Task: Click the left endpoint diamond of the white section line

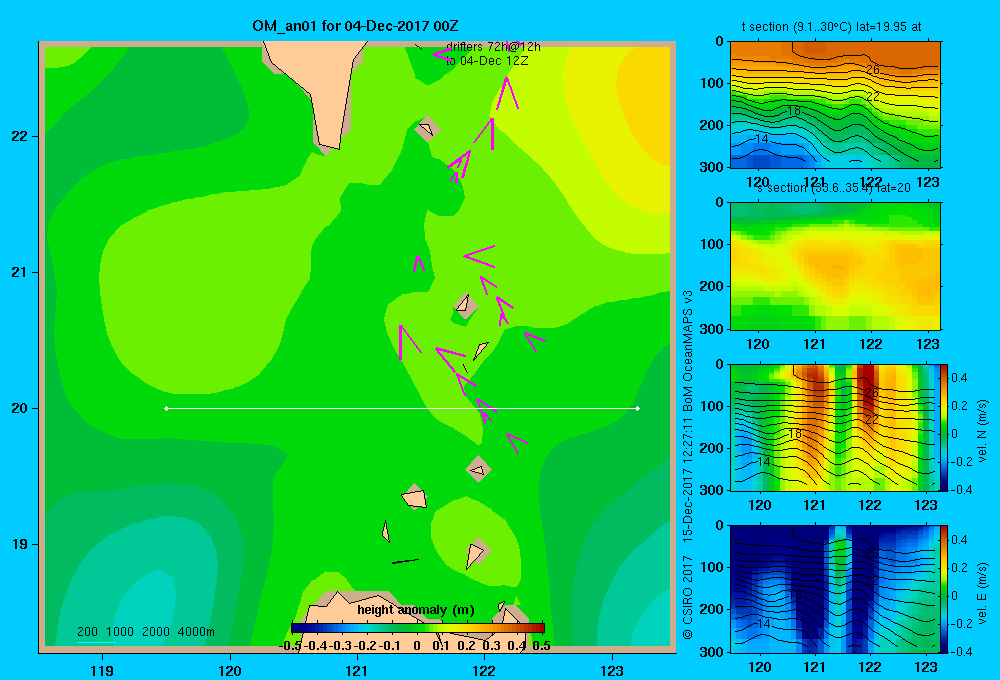Action: coord(166,408)
